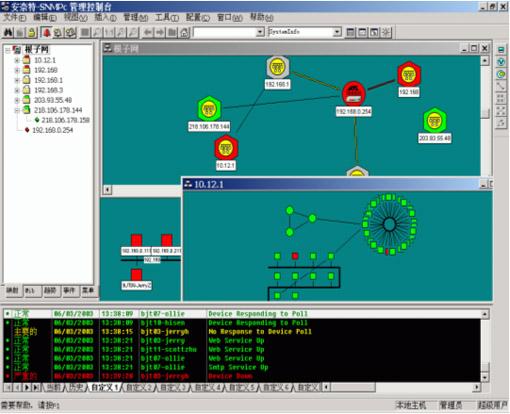Switch to the 历史 event log tab
This screenshot has width=510, height=414.
[x=76, y=387]
